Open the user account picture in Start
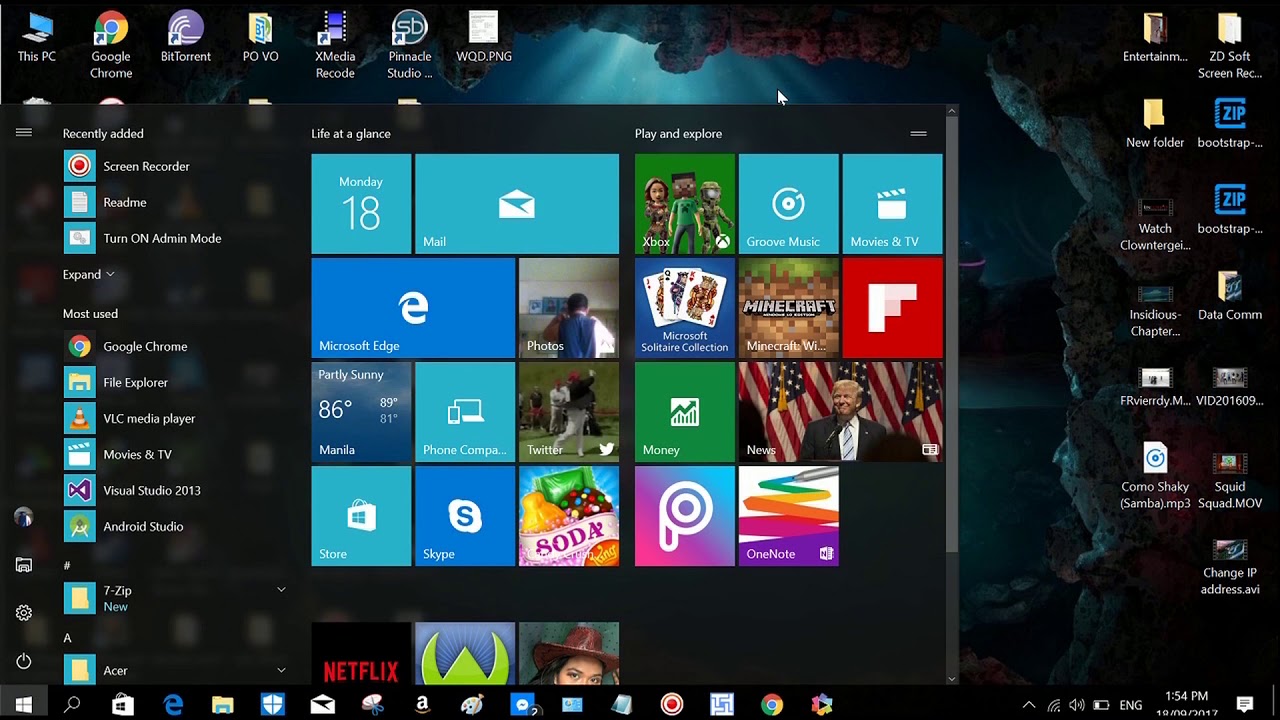Screen dimensions: 1280x720 pos(24,517)
